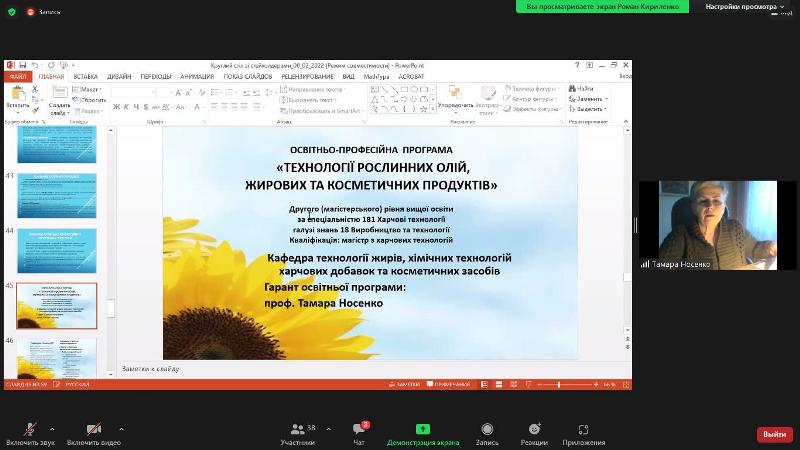Toggle Comments (Примечания) in status bar

click(x=448, y=384)
